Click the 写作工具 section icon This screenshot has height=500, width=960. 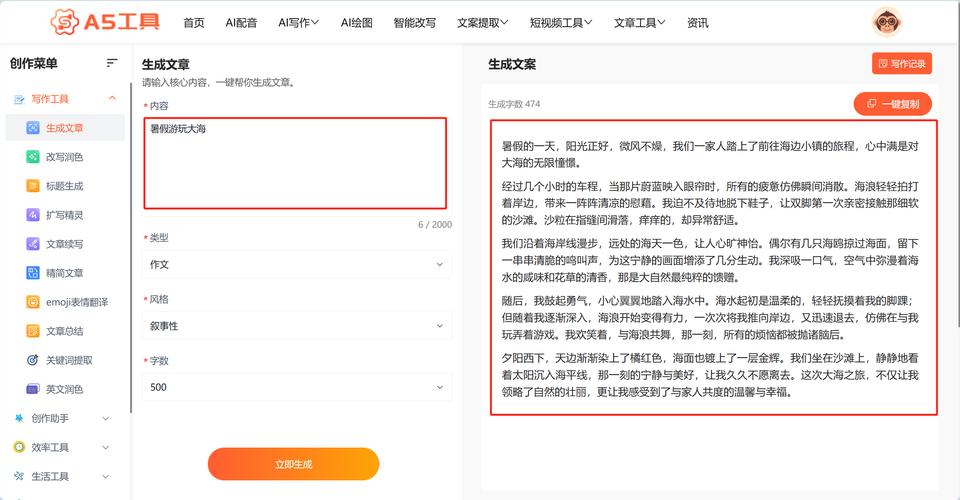(19, 99)
